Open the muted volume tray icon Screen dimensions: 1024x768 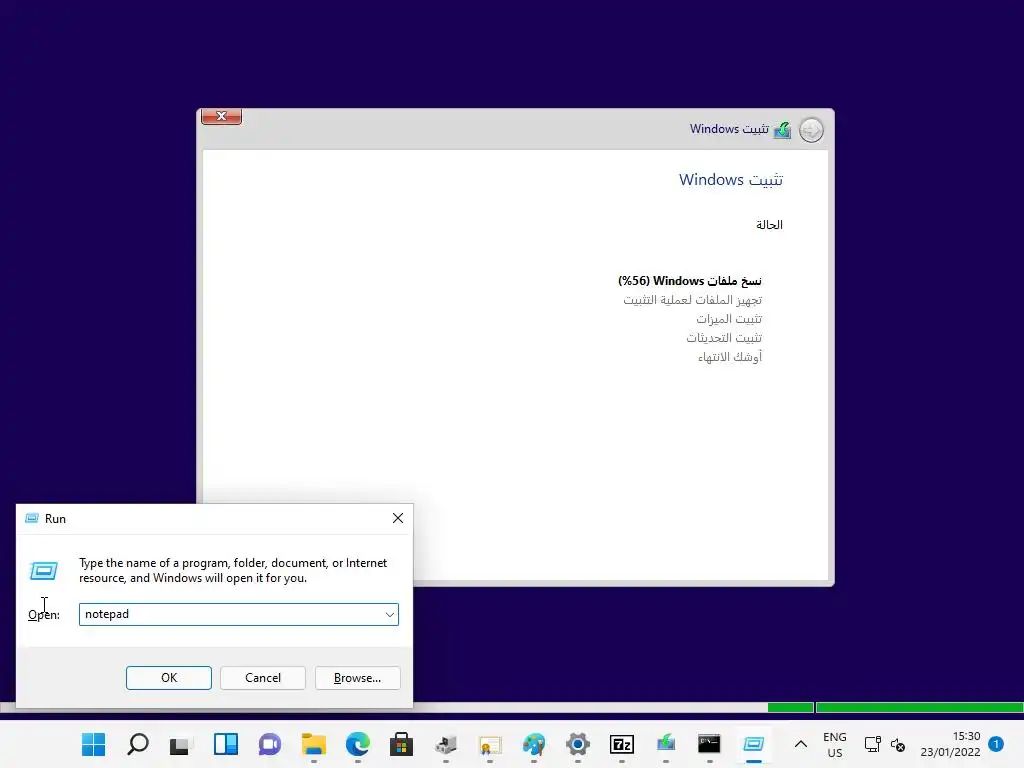[898, 744]
